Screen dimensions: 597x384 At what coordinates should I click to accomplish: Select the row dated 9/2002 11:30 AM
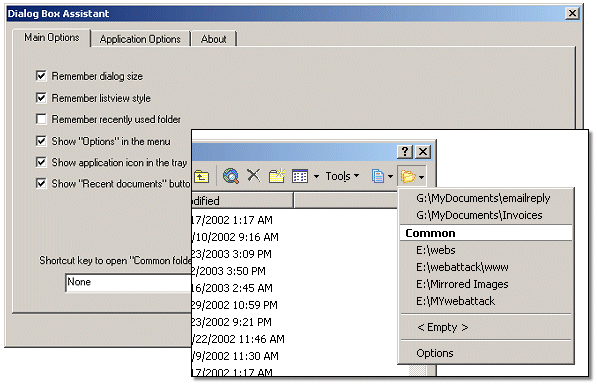point(235,356)
